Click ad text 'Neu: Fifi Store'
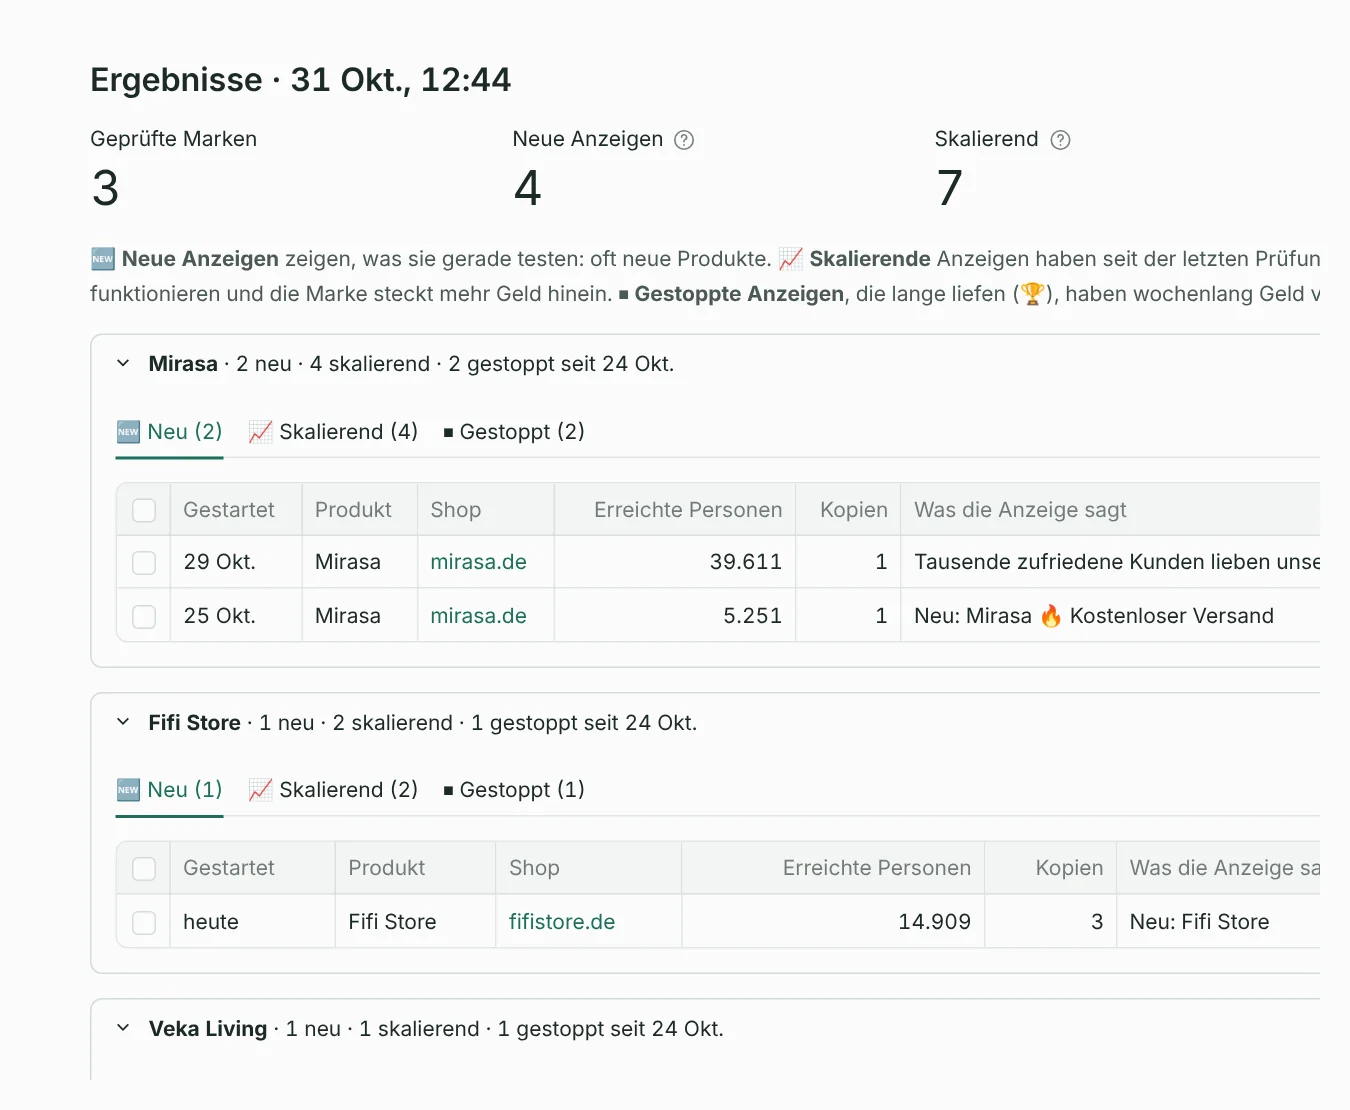Screen dimensions: 1350x1110 [x=1199, y=922]
